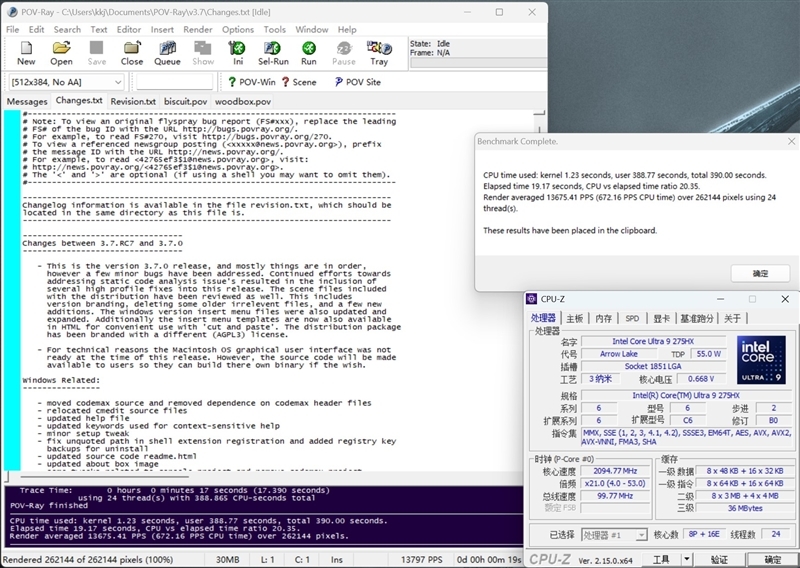Open the Text menu
Screen dimensions: 800x568
98,30
